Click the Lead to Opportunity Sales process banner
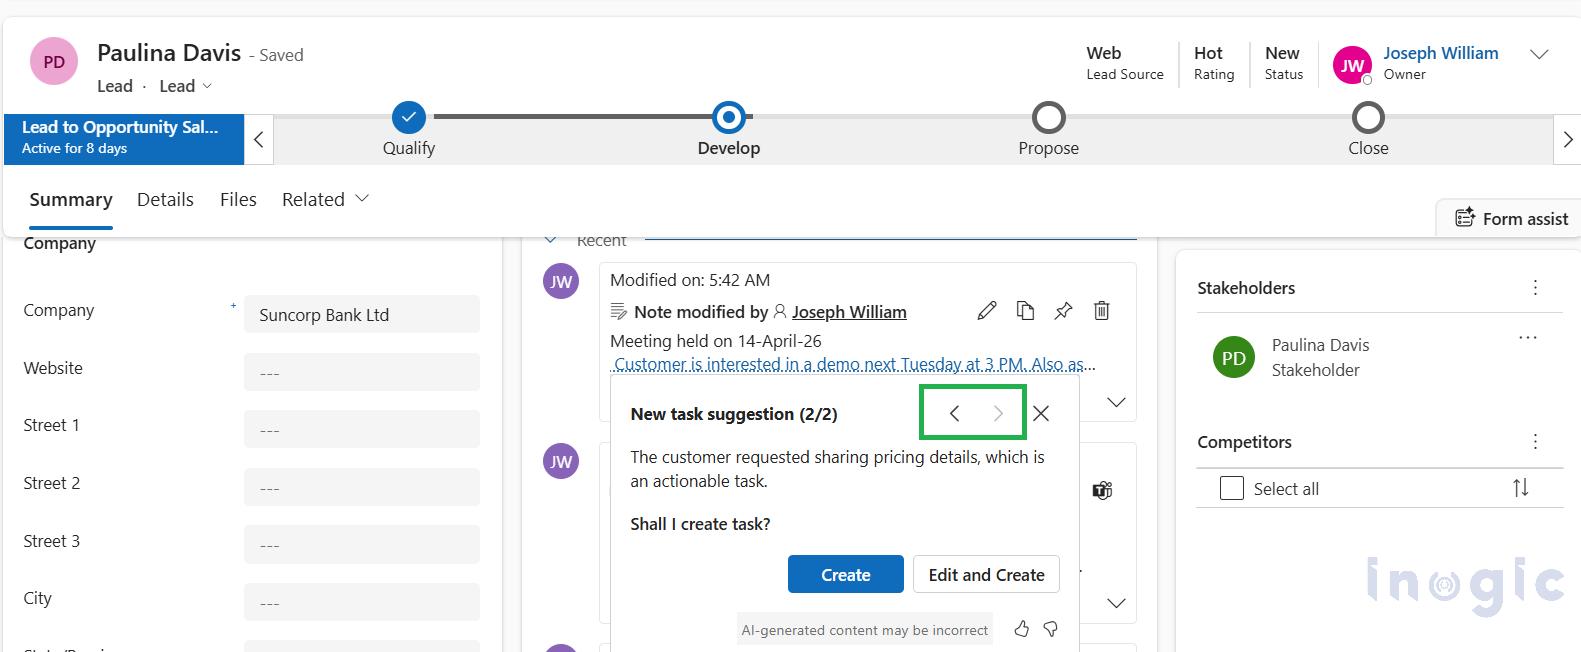Image resolution: width=1581 pixels, height=652 pixels. 124,138
